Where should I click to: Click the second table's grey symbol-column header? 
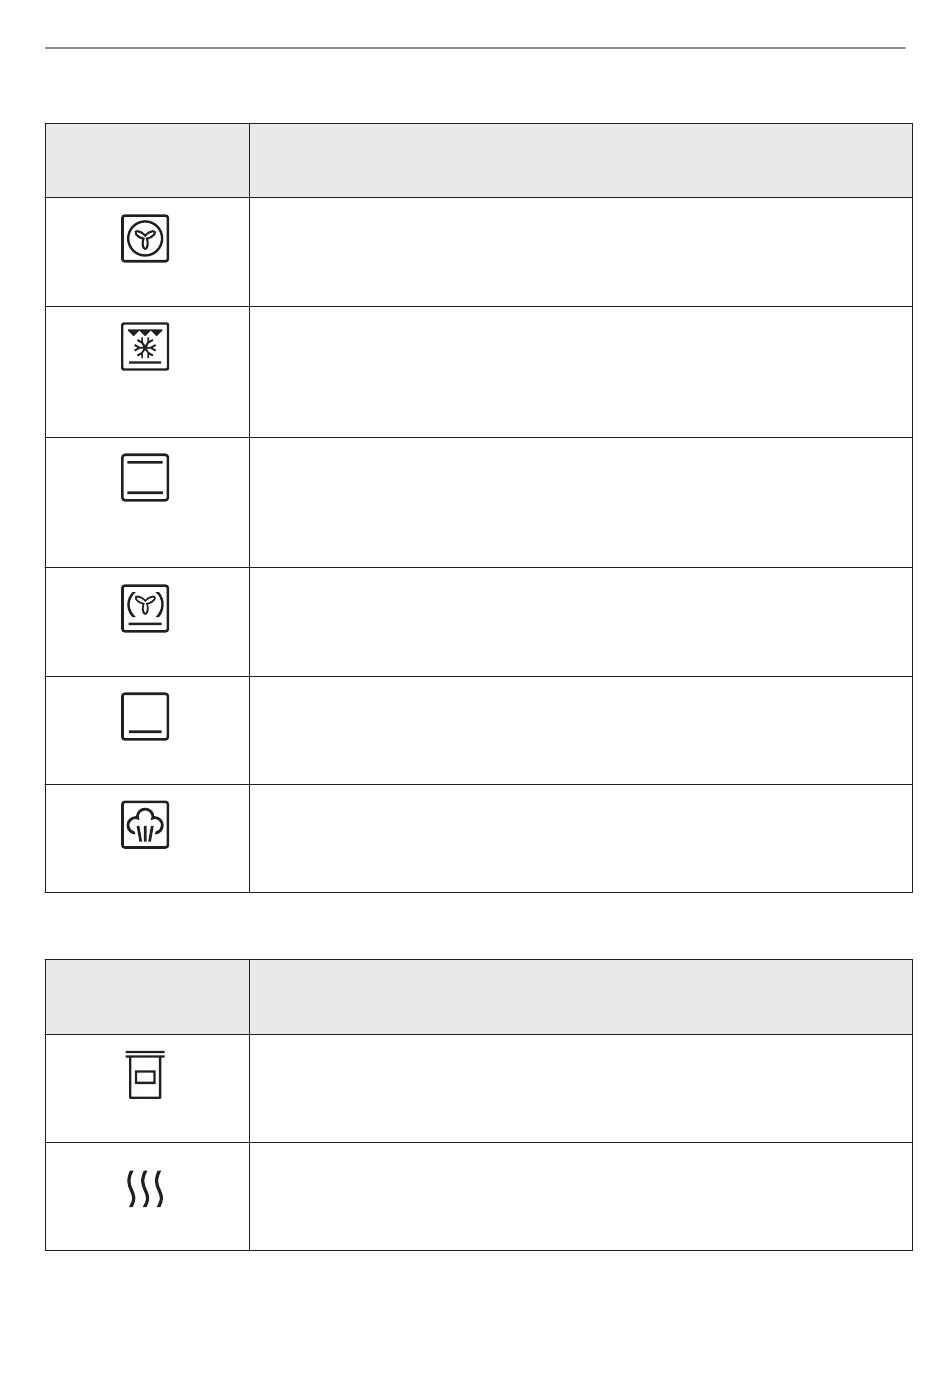click(147, 997)
